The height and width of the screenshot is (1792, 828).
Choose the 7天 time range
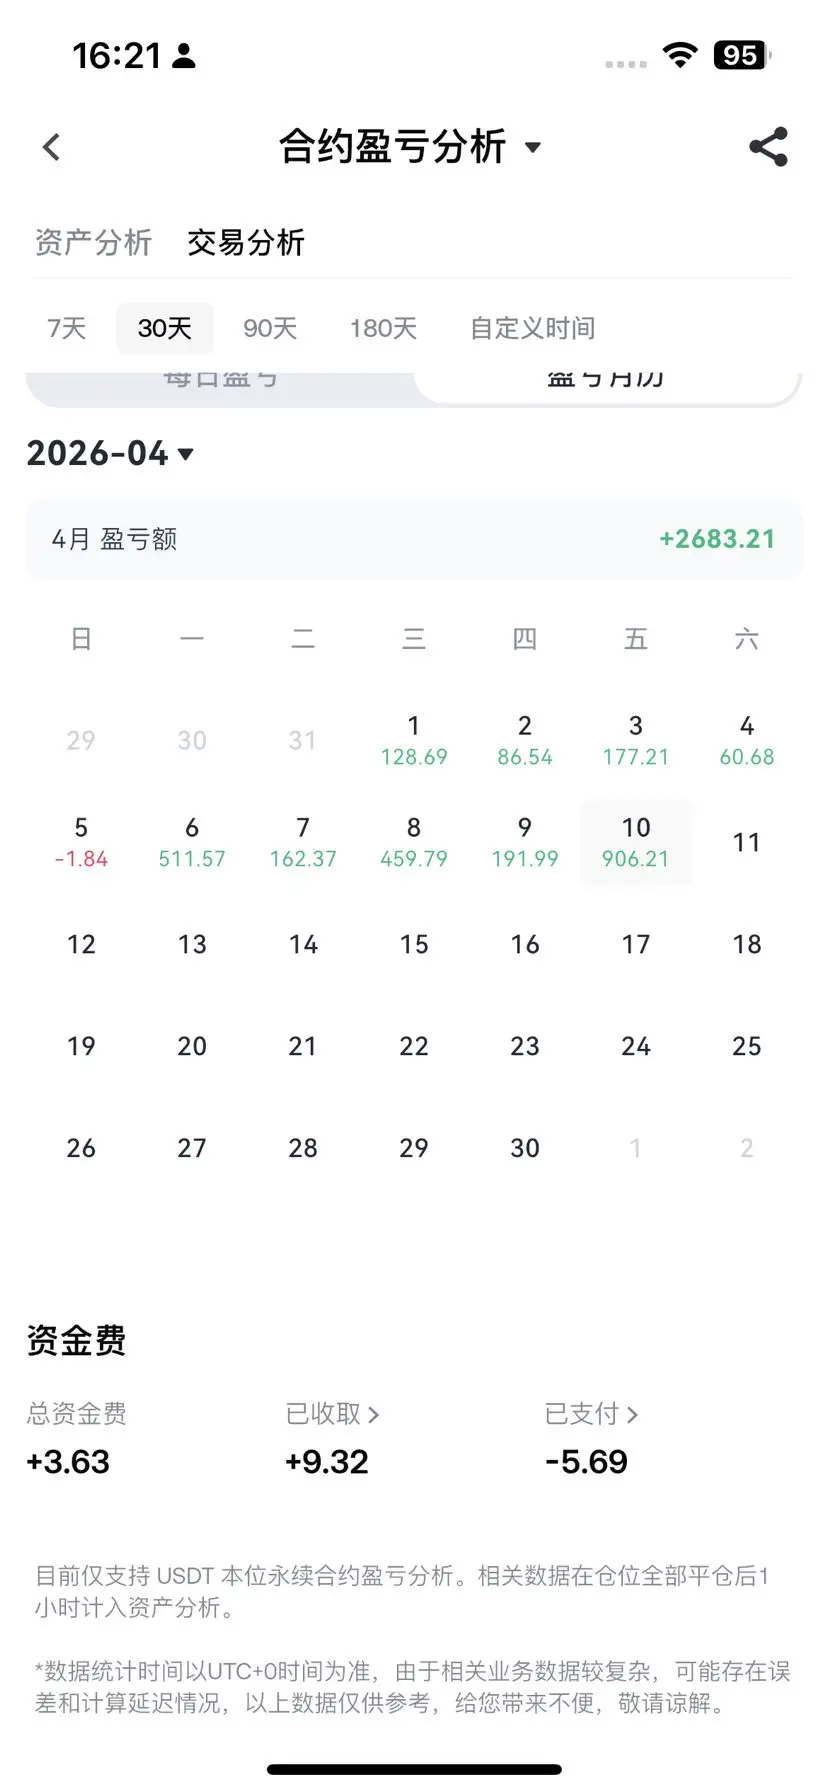click(67, 328)
